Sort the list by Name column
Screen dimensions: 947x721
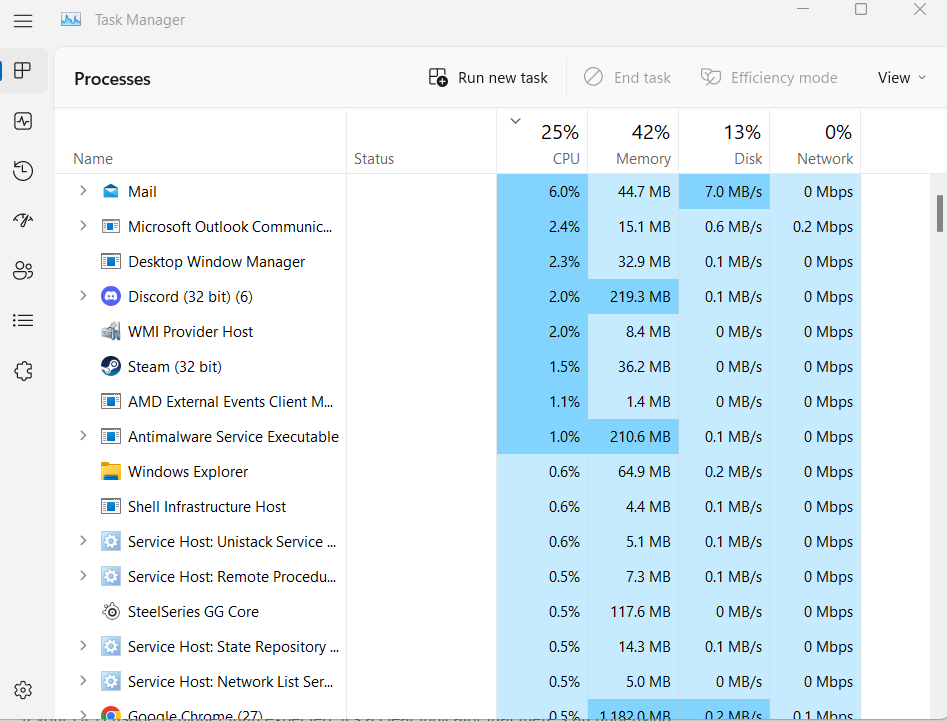[93, 159]
